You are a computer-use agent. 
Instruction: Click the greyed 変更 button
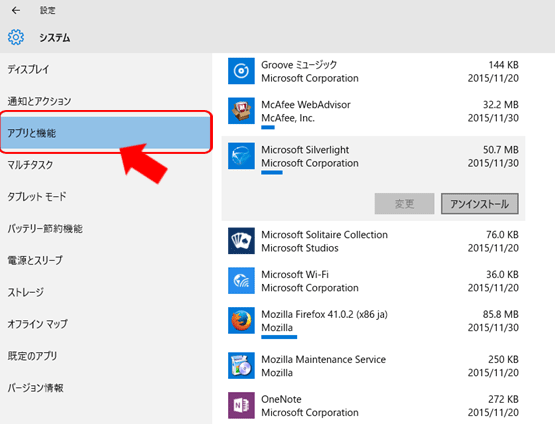(404, 204)
